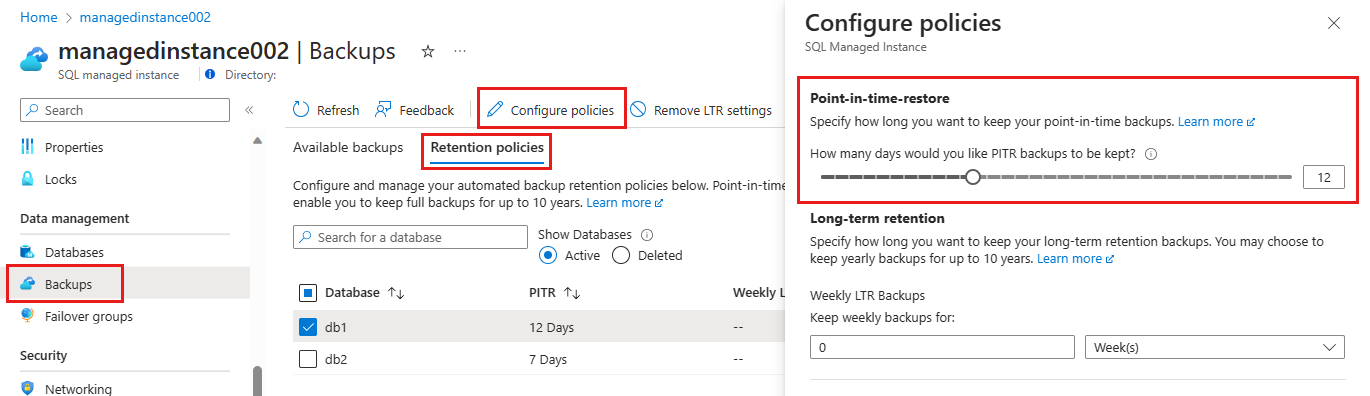
Task: Click the db2 database name
Action: pyautogui.click(x=336, y=359)
